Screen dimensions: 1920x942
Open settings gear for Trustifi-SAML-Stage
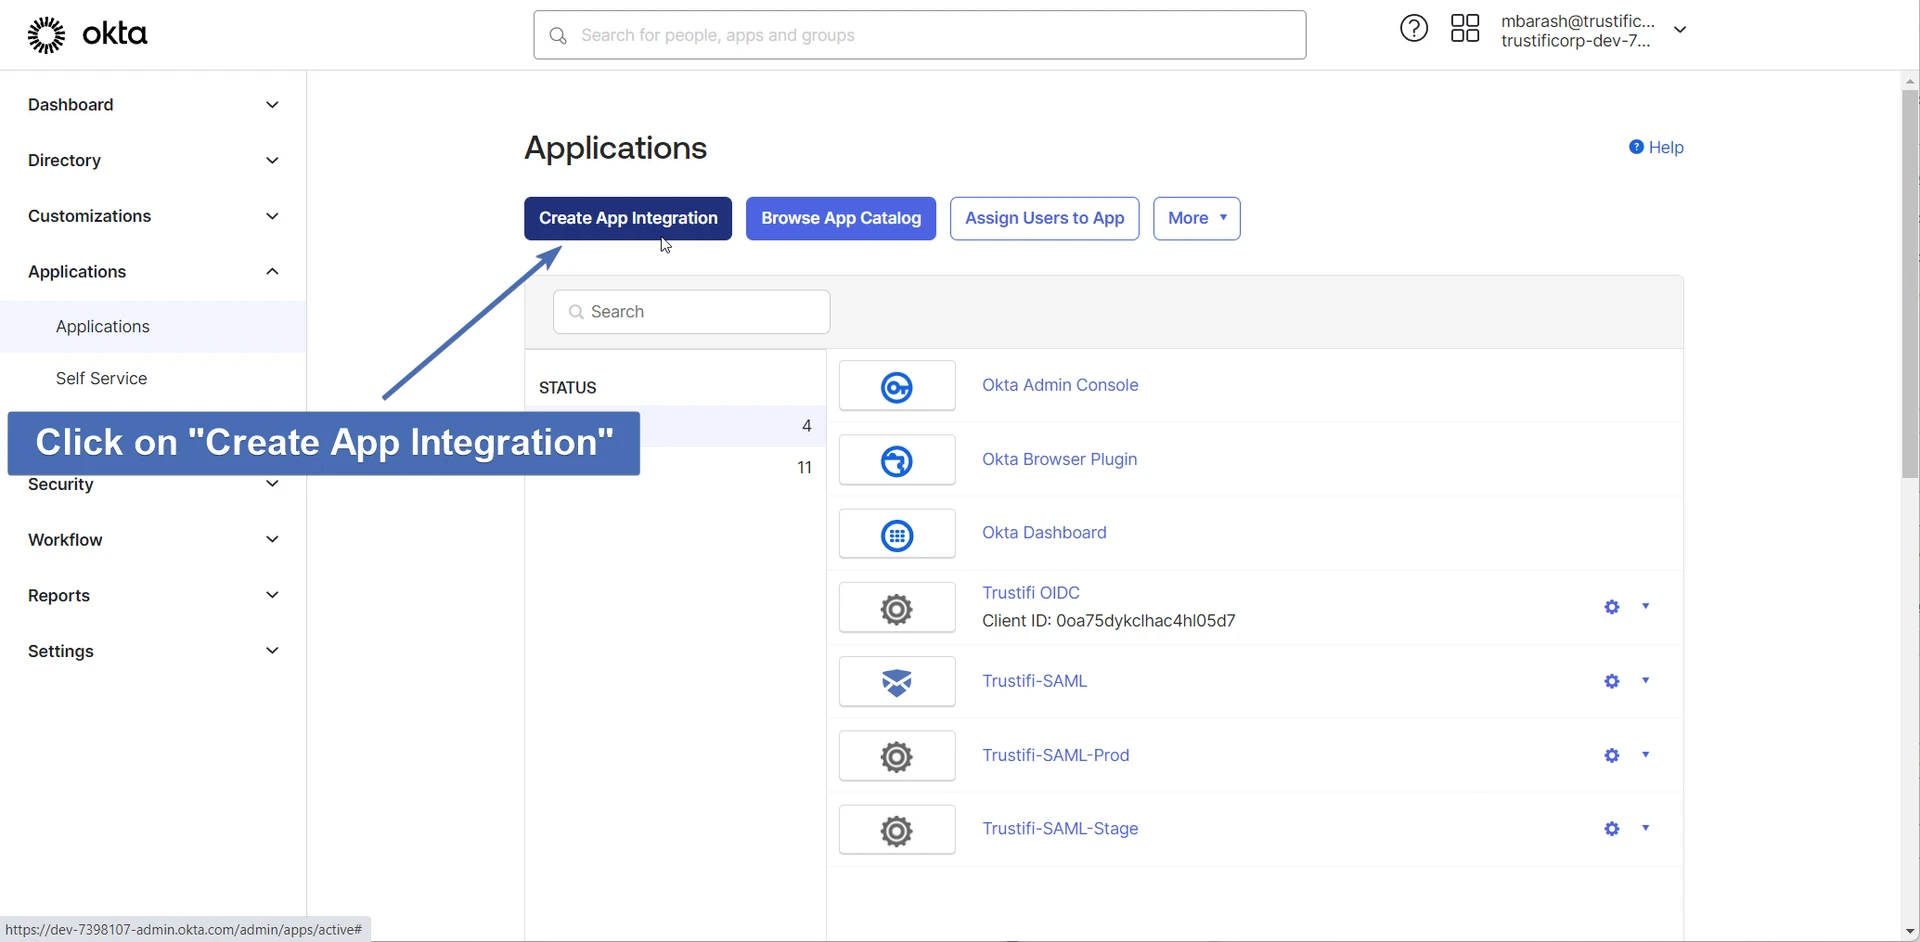click(x=1611, y=829)
